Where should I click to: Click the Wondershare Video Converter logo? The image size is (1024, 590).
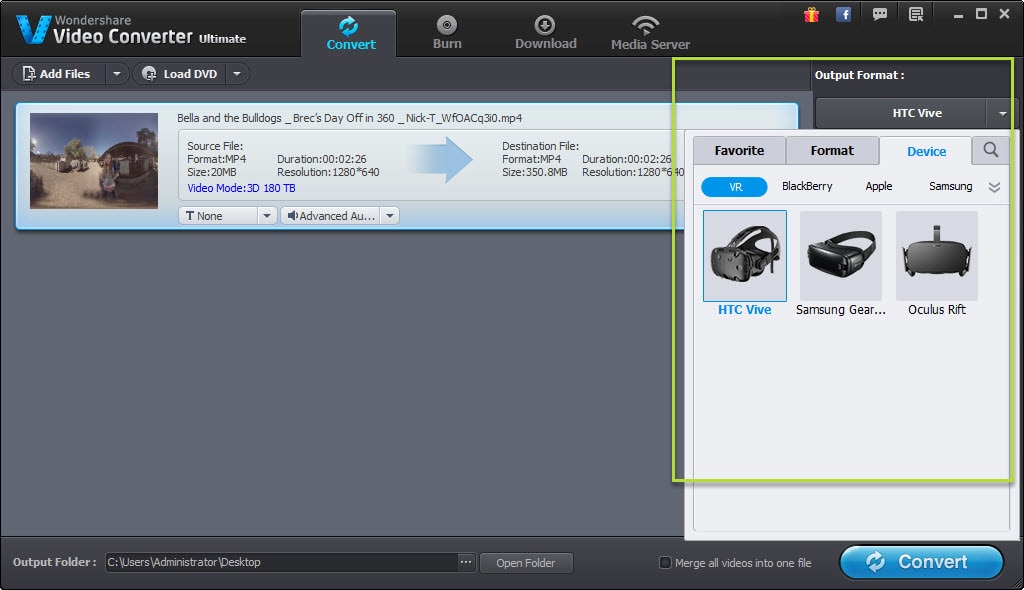(131, 30)
